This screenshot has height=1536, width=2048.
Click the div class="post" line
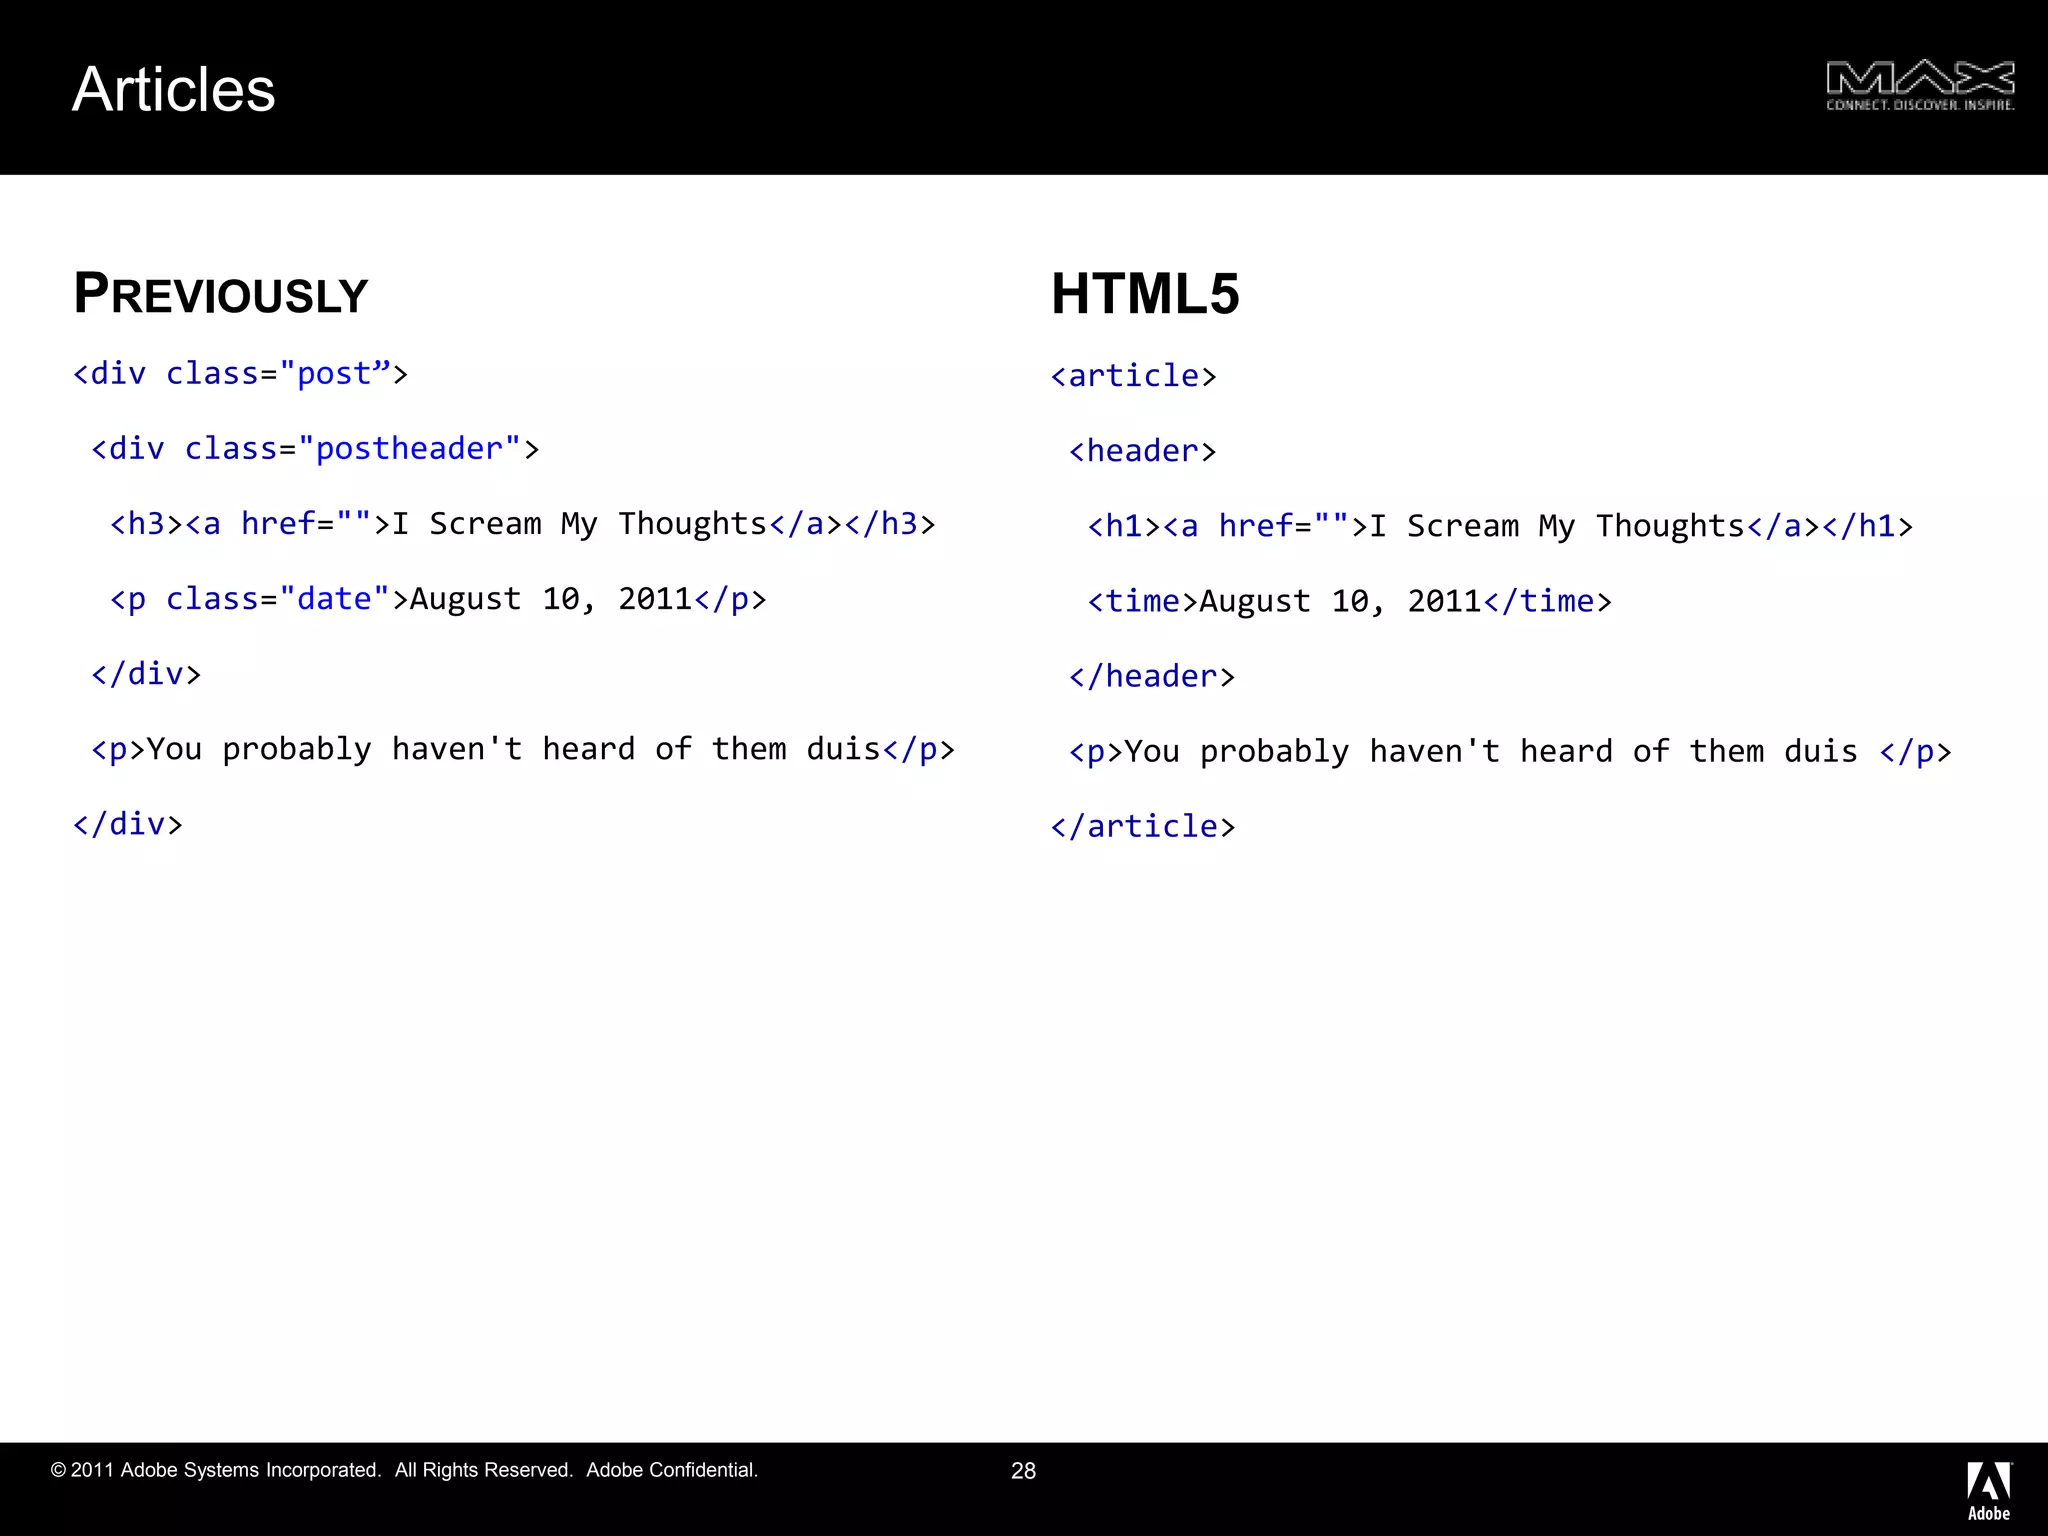click(240, 374)
